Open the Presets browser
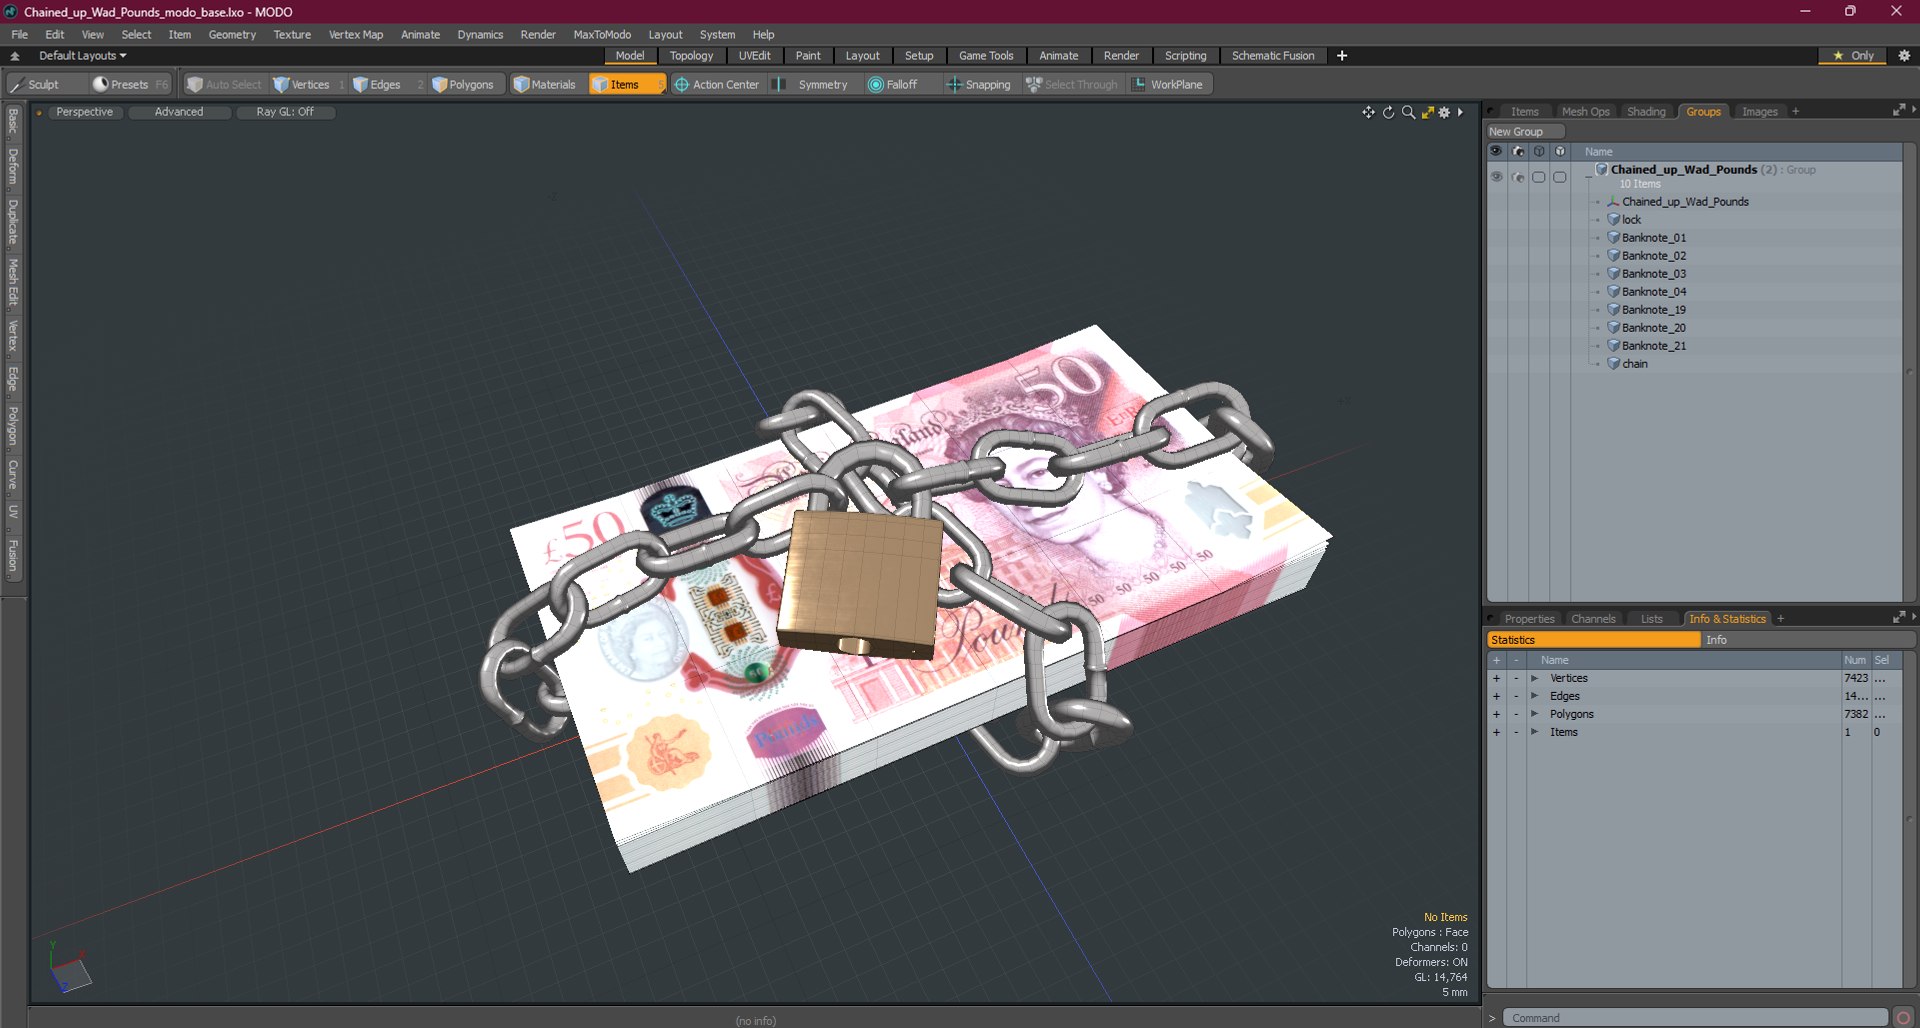1920x1028 pixels. tap(129, 85)
